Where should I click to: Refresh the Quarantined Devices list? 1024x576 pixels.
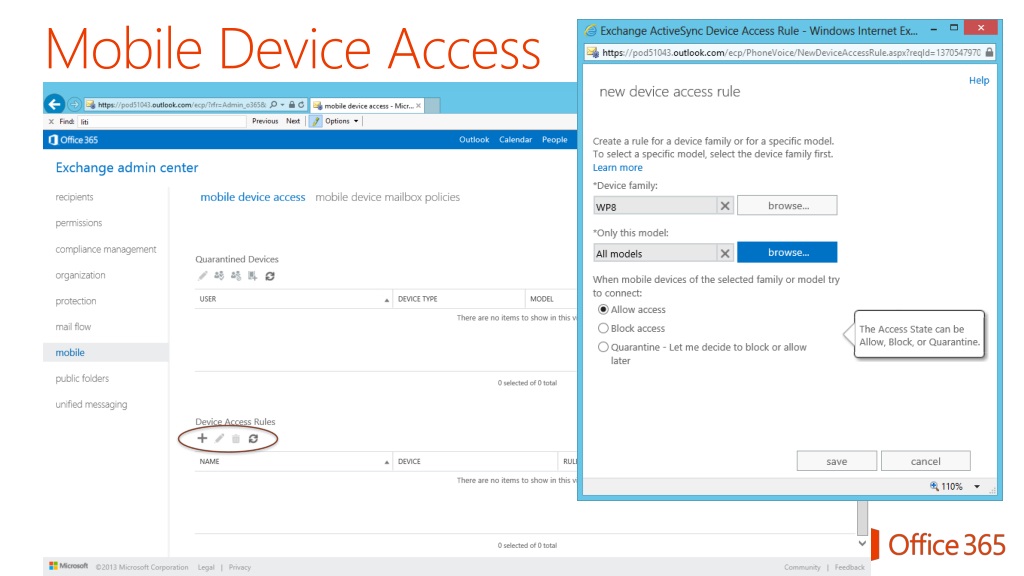(270, 276)
